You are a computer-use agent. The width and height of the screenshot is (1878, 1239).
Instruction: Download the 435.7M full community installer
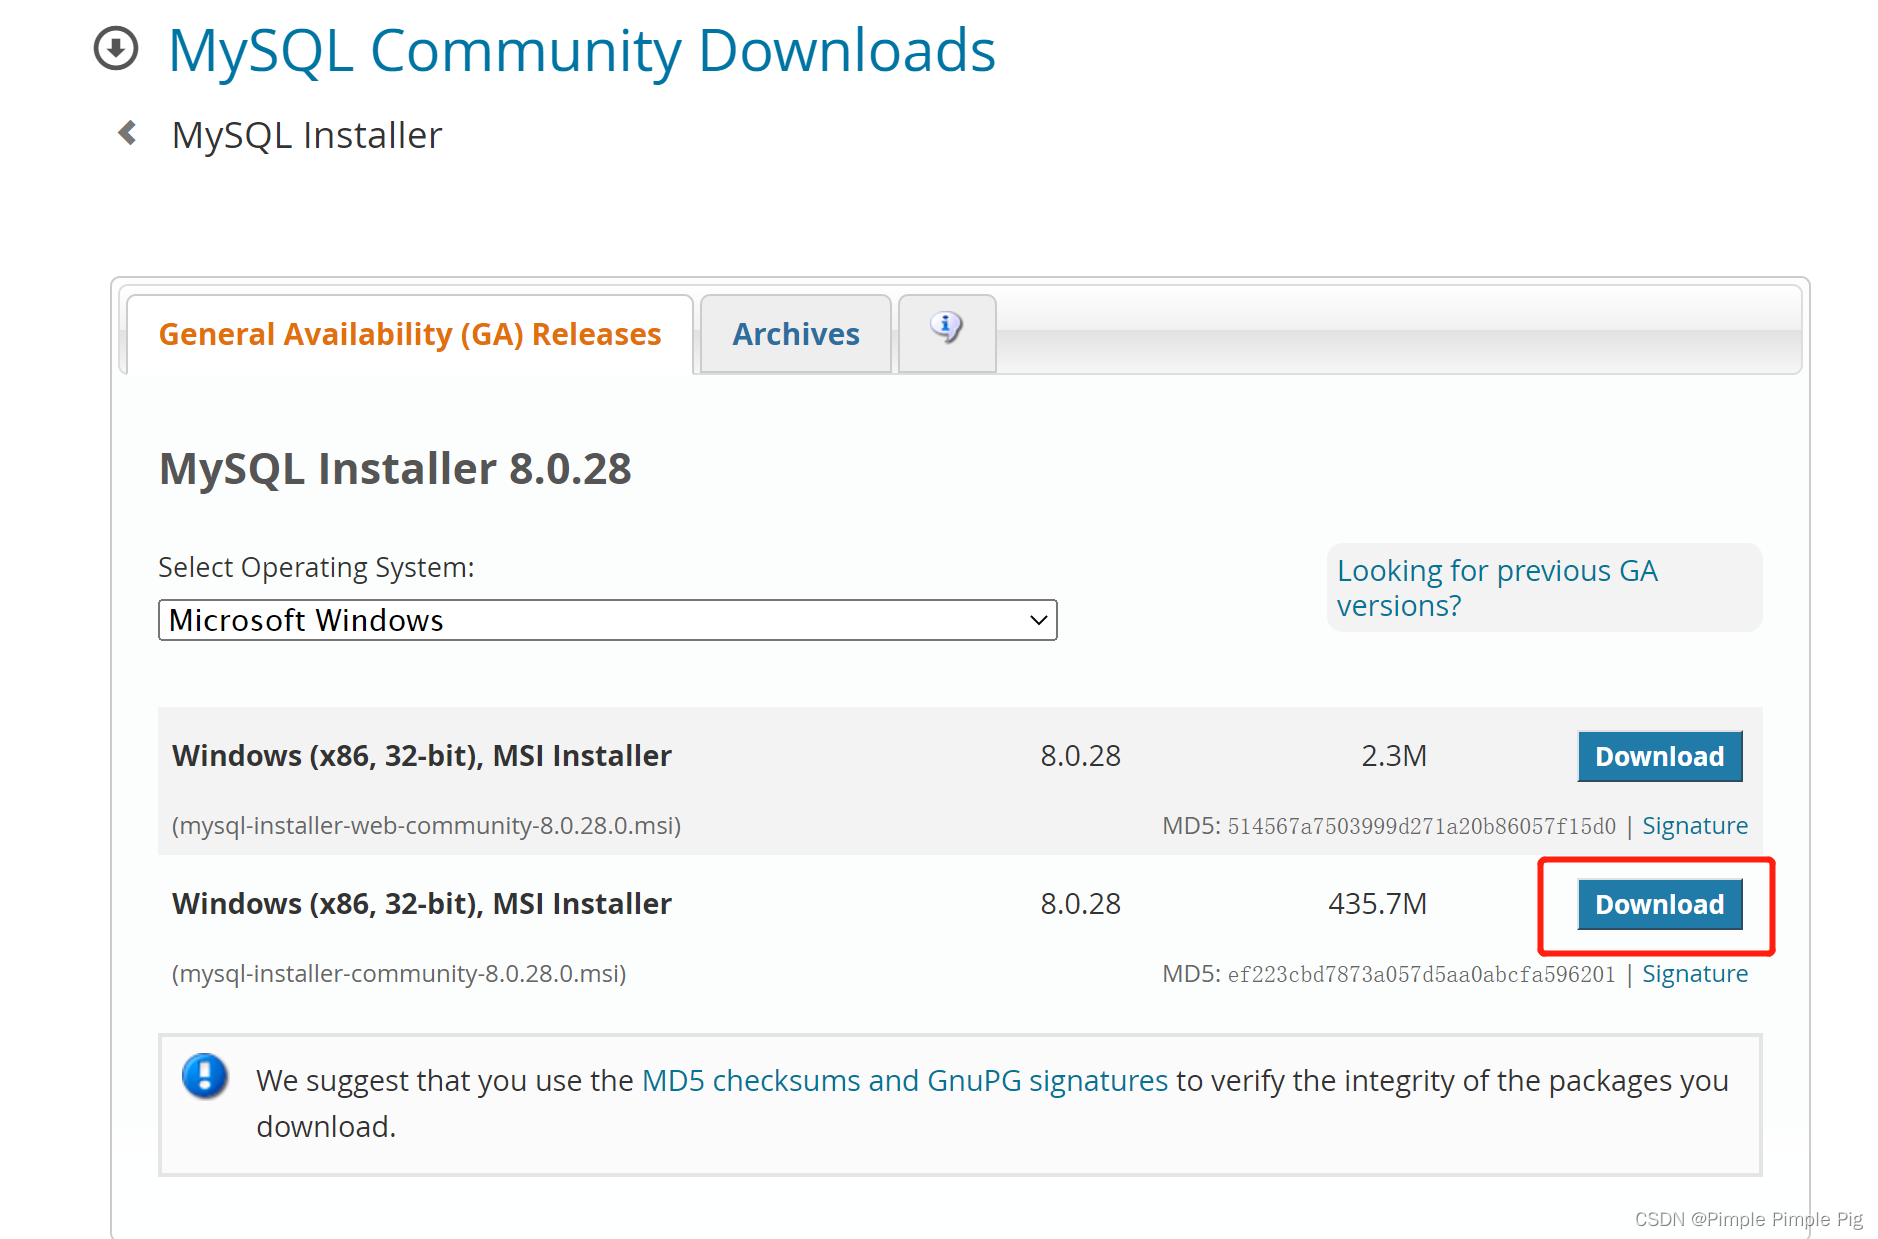(1660, 904)
